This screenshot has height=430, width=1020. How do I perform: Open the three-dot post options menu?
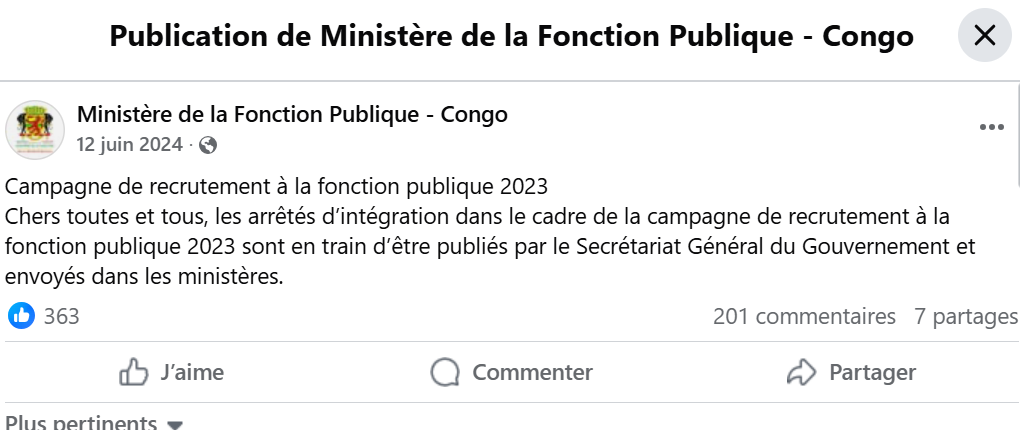pos(991,128)
